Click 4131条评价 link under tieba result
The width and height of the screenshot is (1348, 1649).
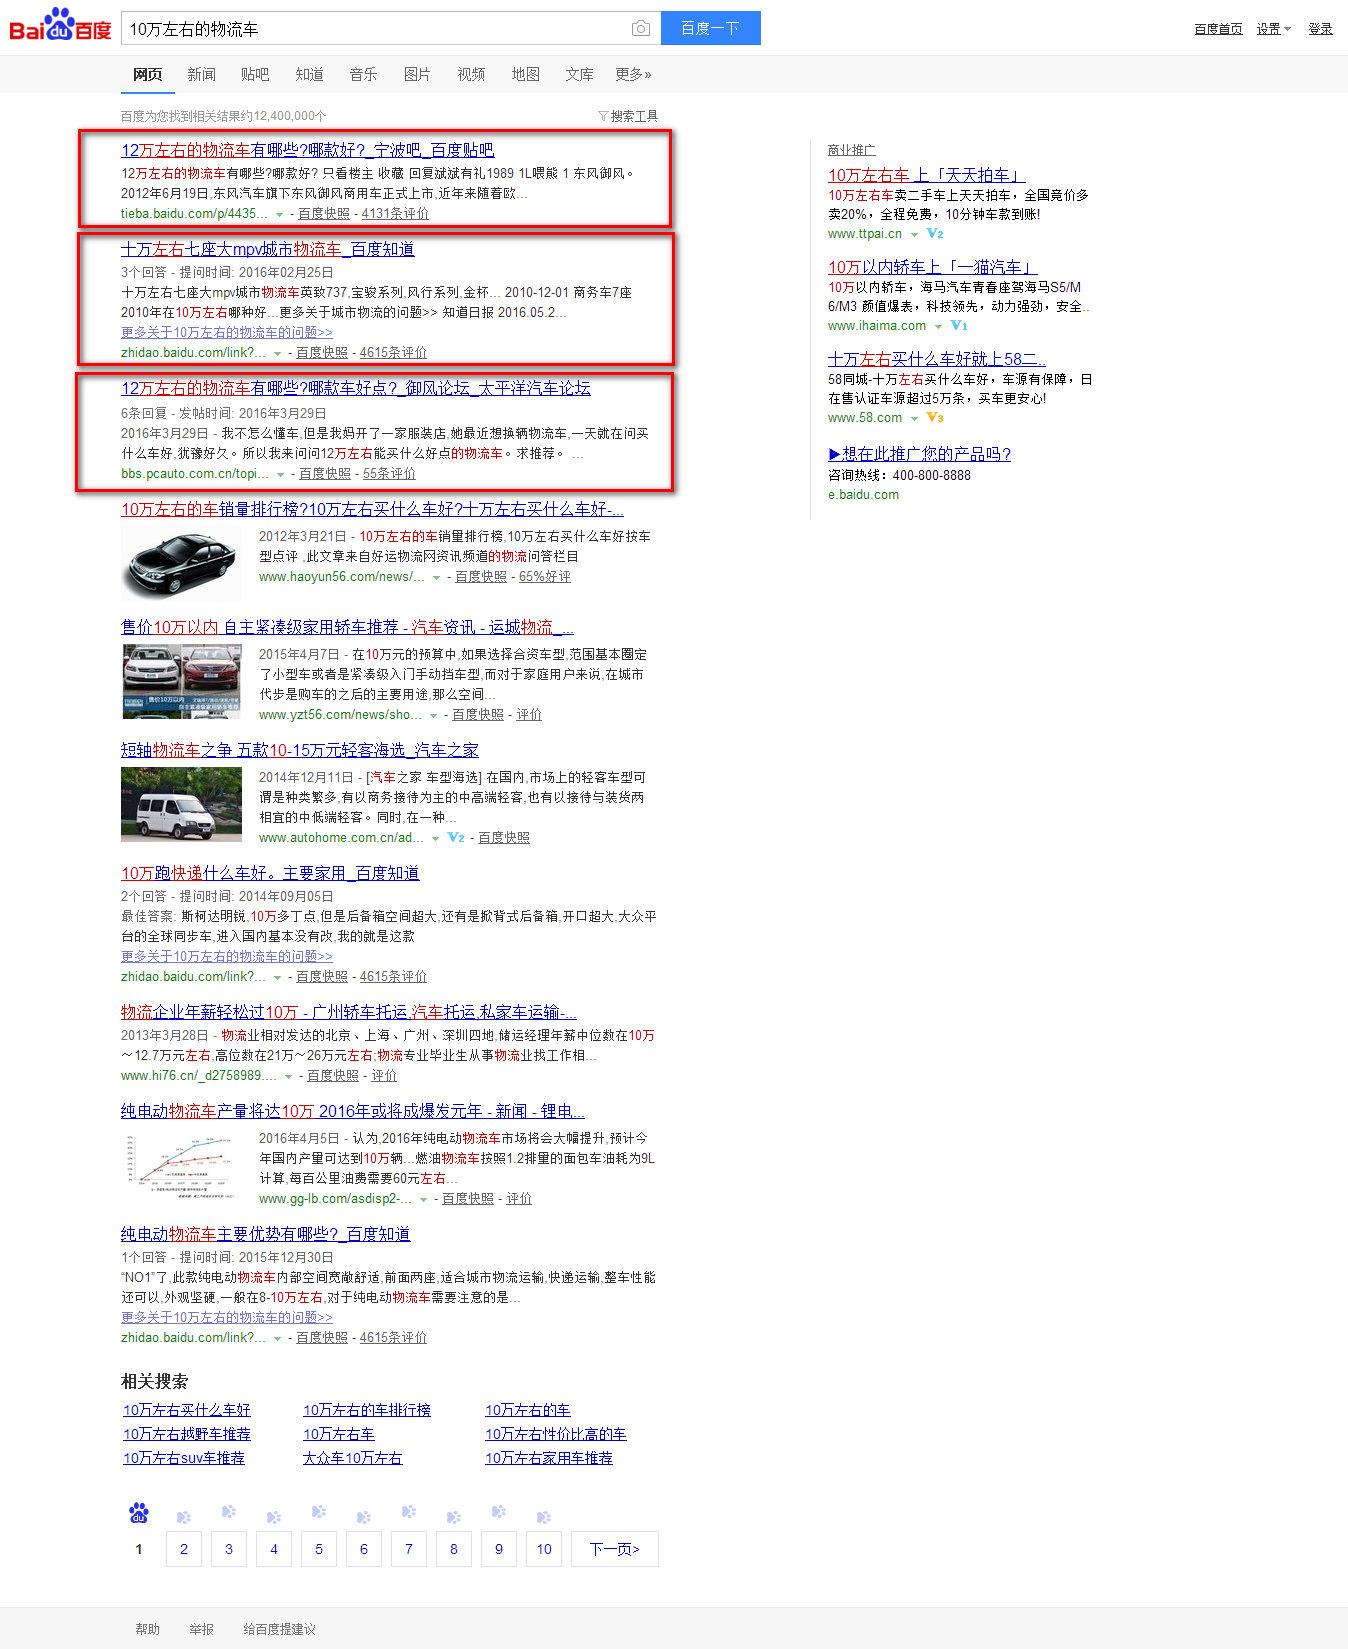pyautogui.click(x=395, y=214)
